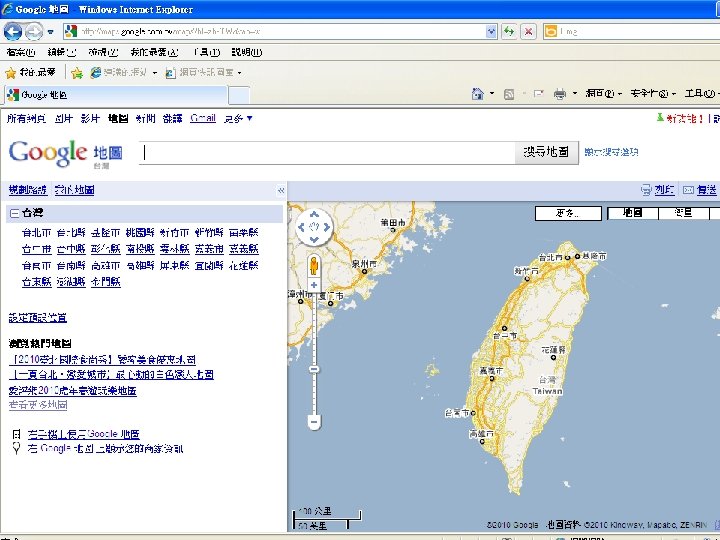Viewport: 720px width, 540px height.
Task: Expand the Home button dropdown arrow
Action: (x=492, y=94)
